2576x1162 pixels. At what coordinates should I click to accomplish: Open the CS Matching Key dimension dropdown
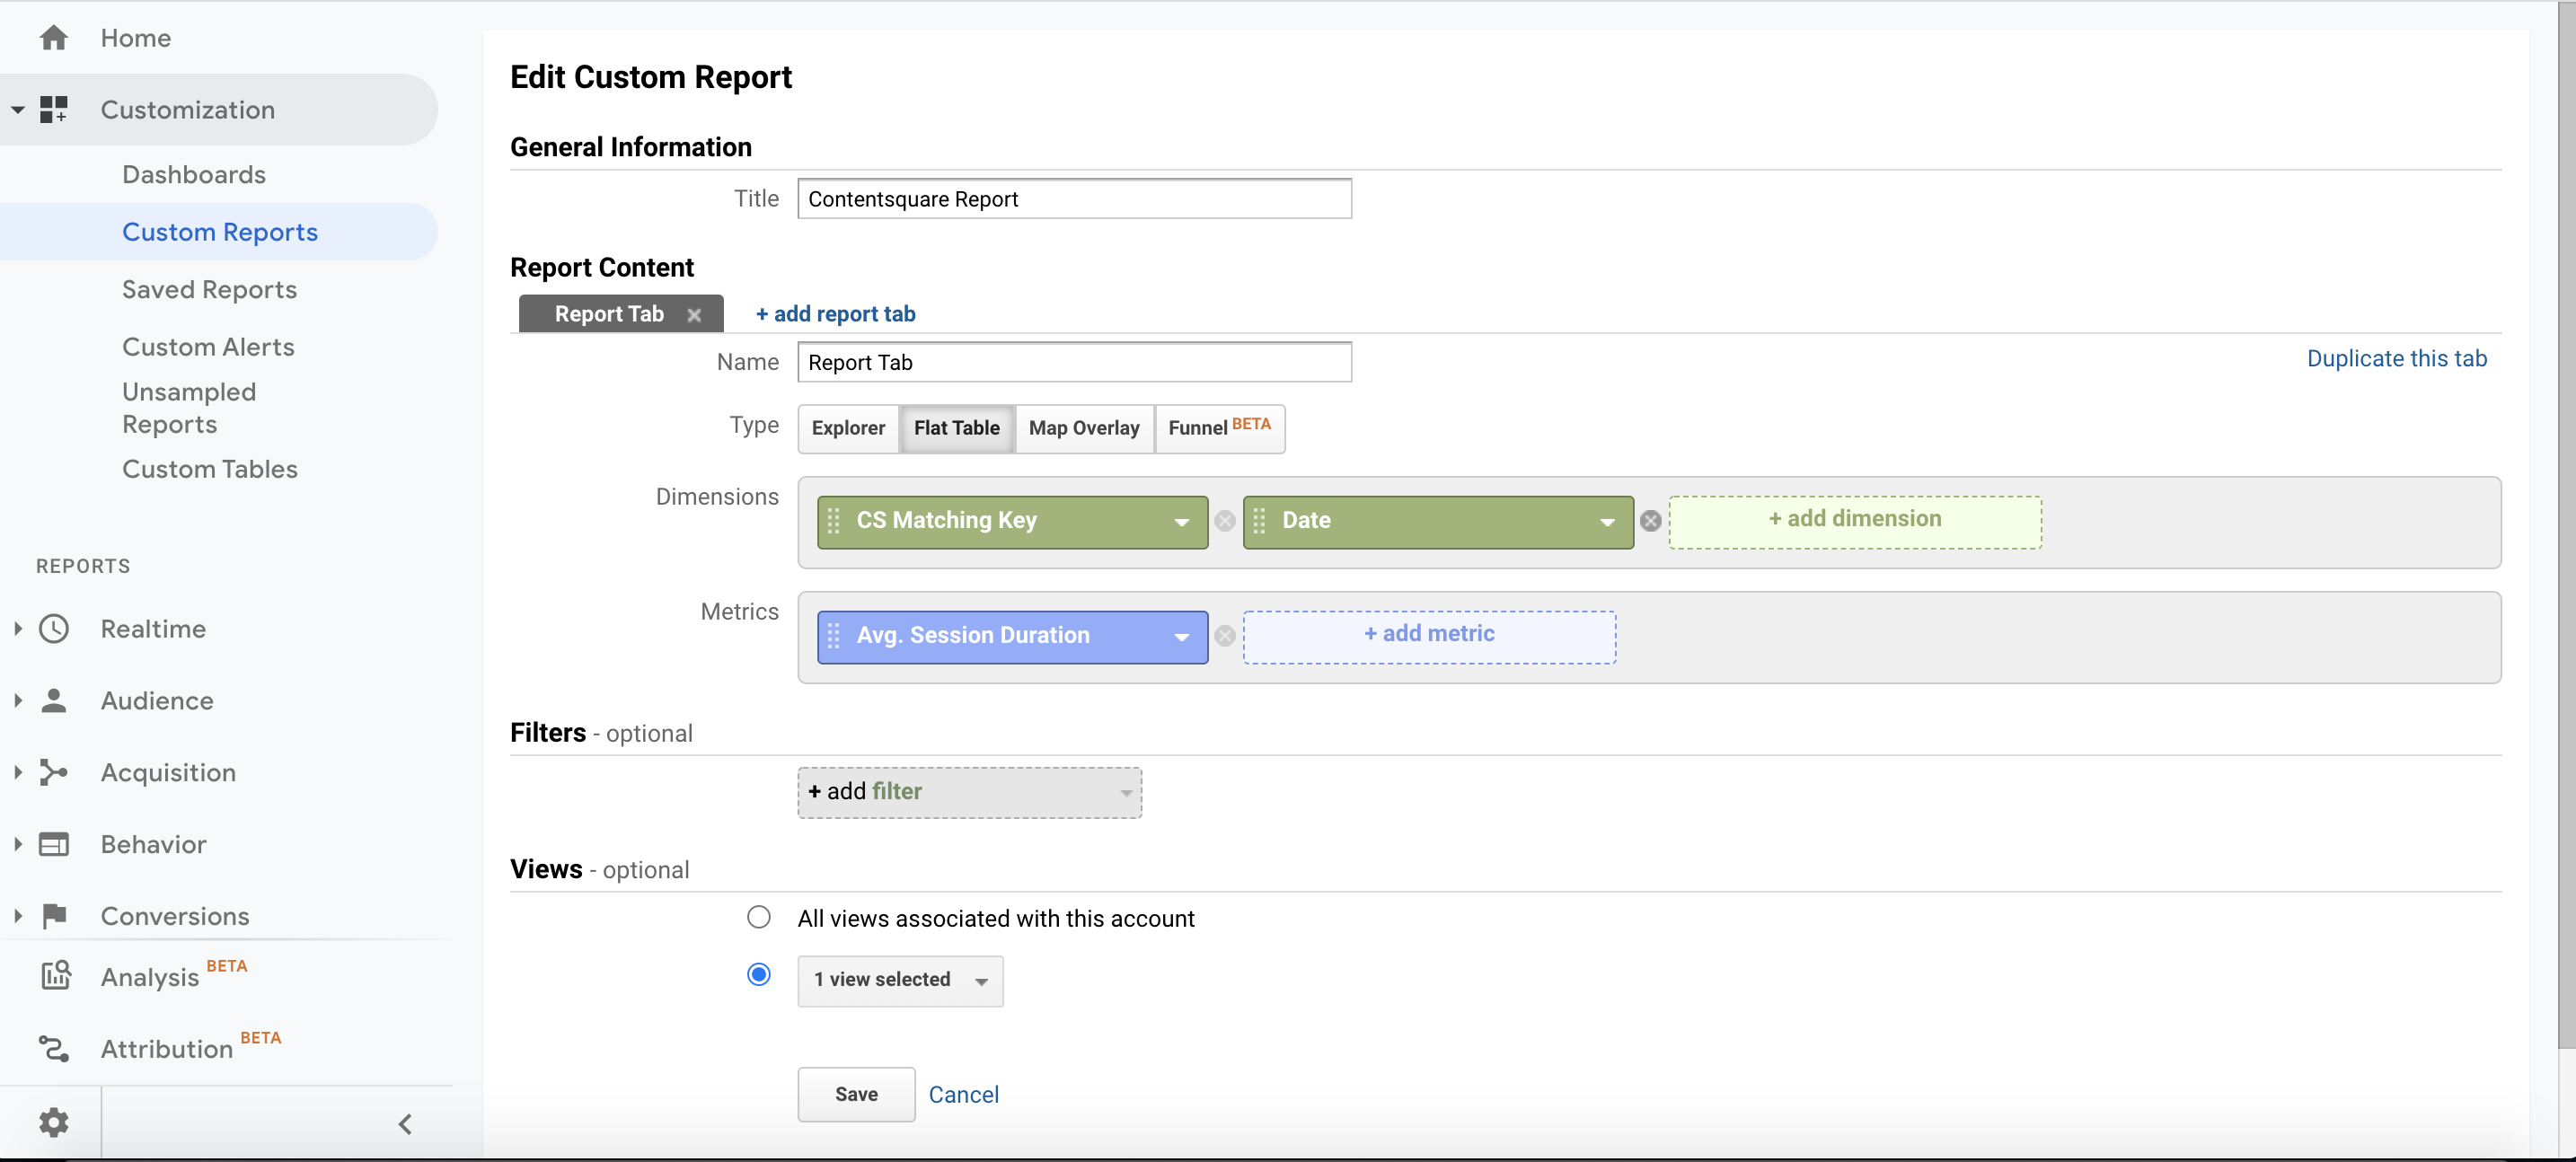(x=1182, y=522)
